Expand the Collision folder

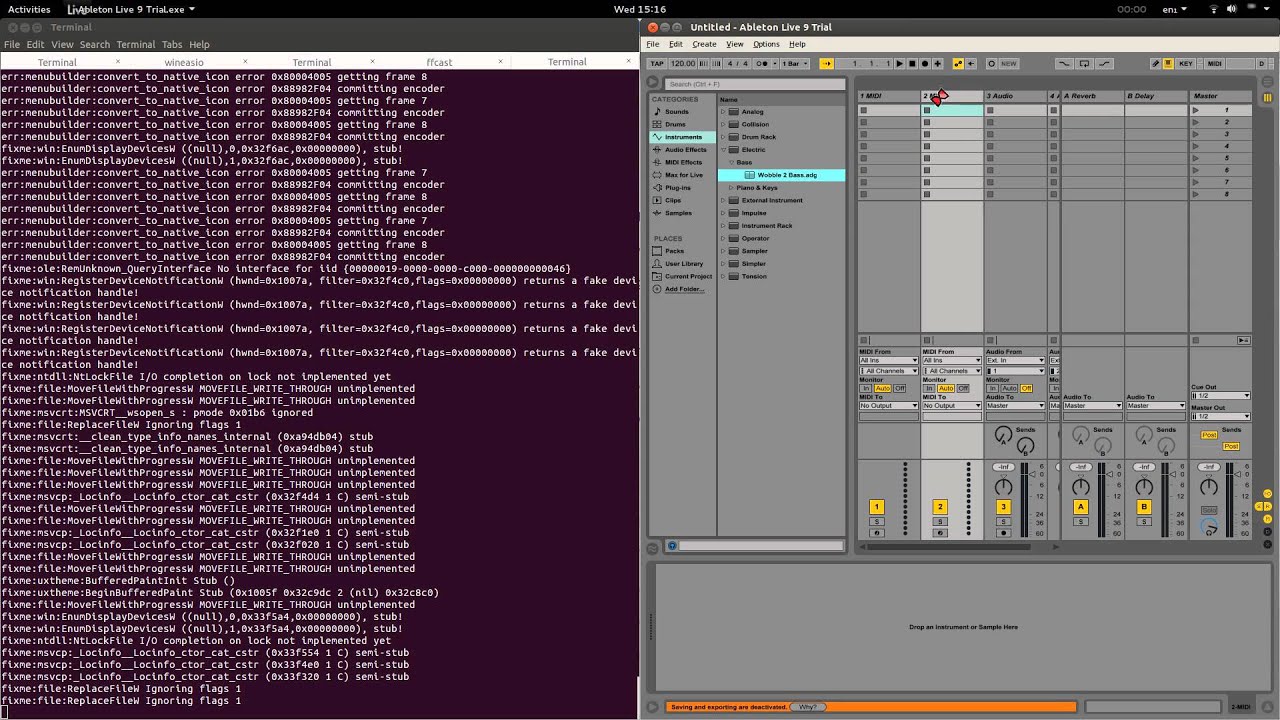point(723,124)
